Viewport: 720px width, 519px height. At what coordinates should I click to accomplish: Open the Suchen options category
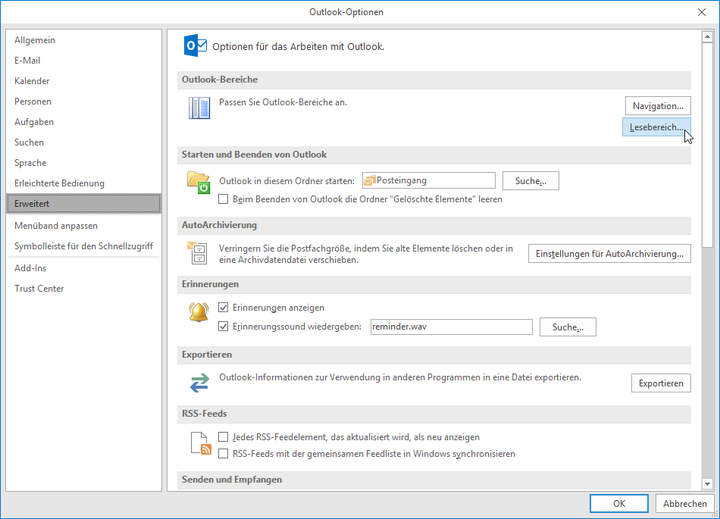coord(84,142)
